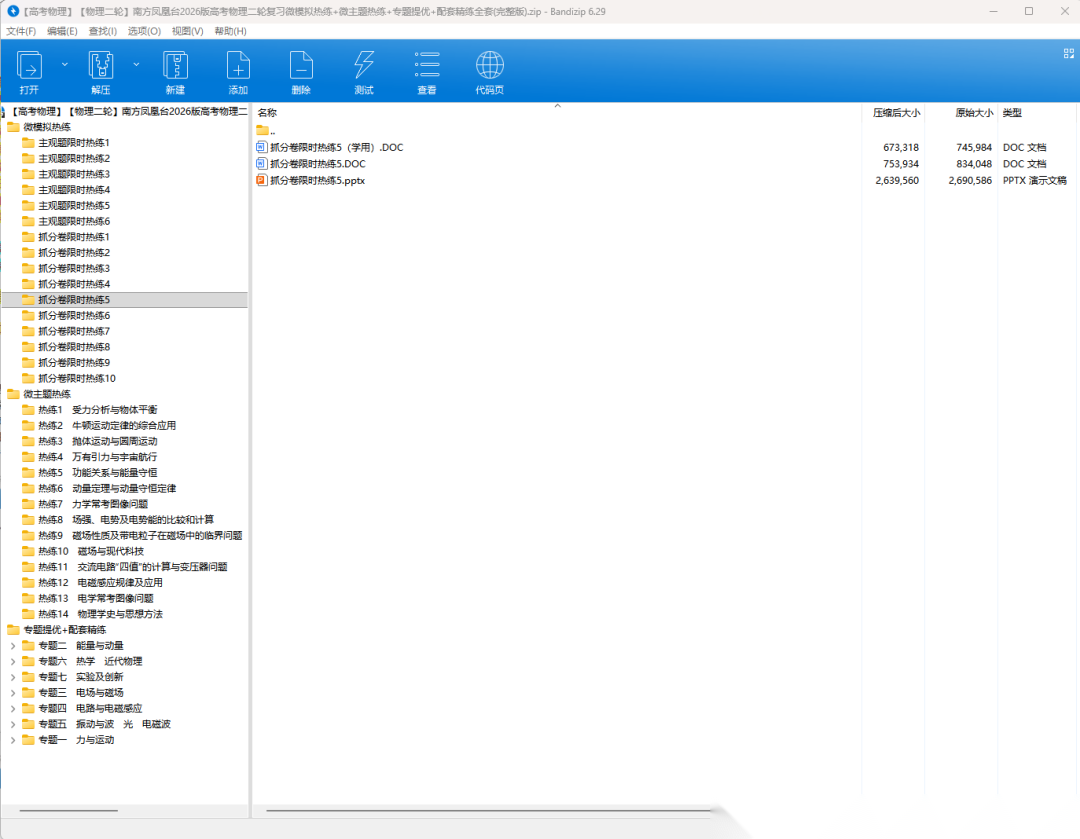
Task: Open the dropdown arrow beside 打开
Action: click(65, 64)
